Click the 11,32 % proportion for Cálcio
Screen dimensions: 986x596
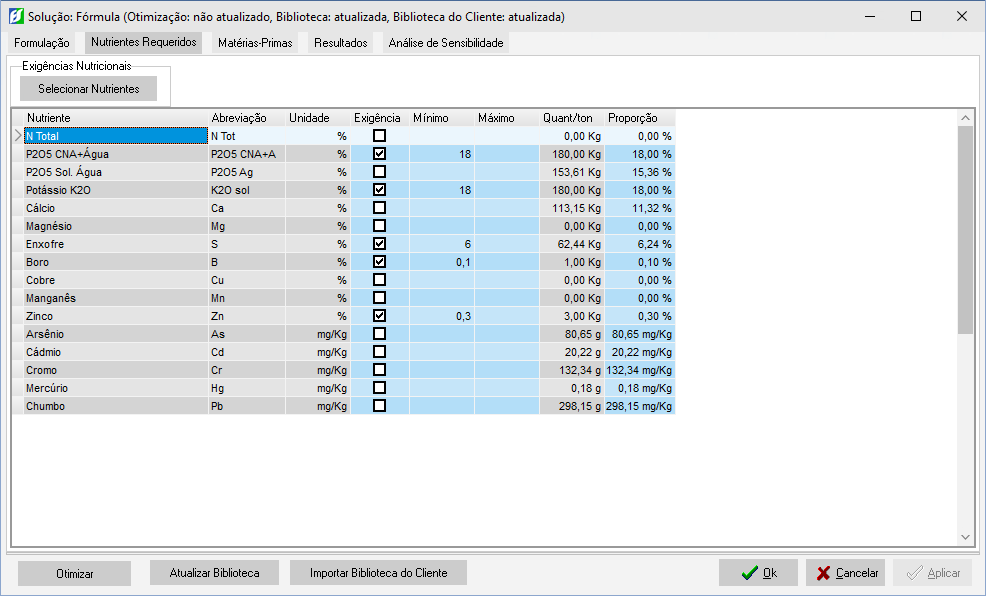(640, 208)
